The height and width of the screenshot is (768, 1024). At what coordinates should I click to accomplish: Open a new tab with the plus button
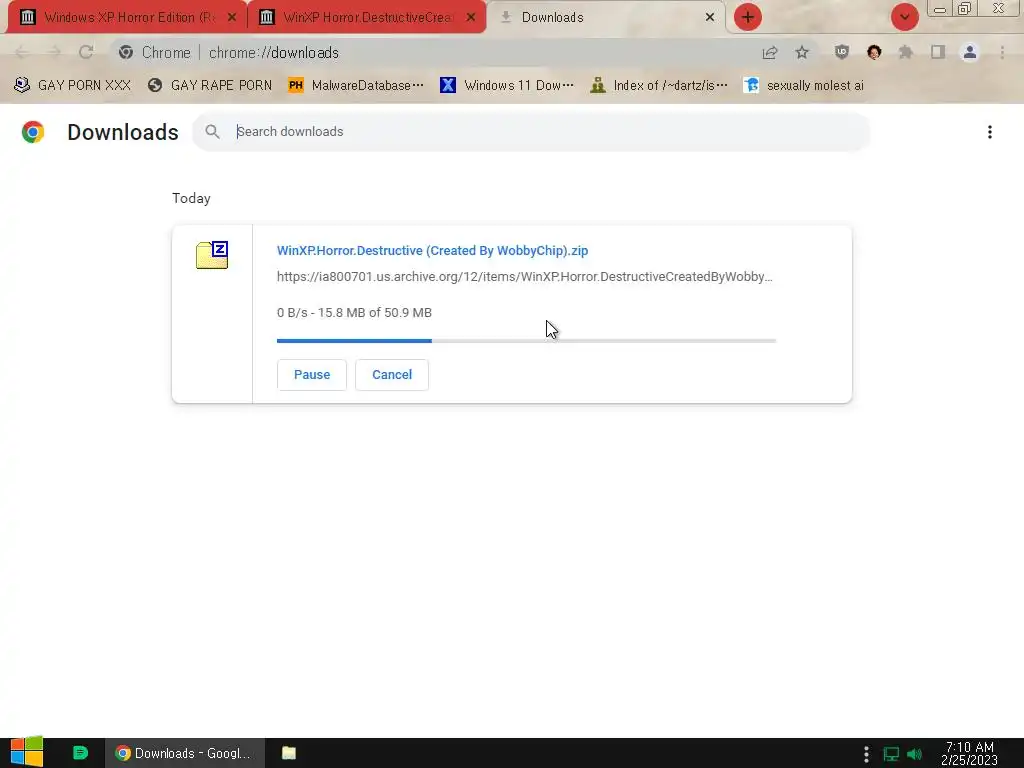click(x=748, y=17)
